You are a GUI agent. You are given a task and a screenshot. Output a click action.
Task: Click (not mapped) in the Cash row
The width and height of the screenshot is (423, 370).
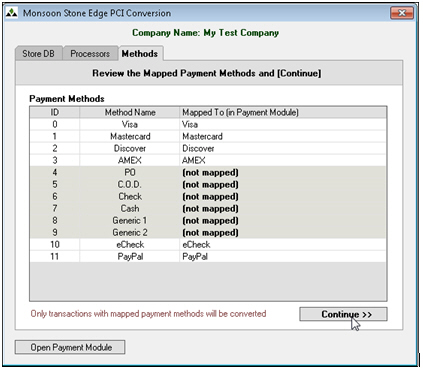210,209
